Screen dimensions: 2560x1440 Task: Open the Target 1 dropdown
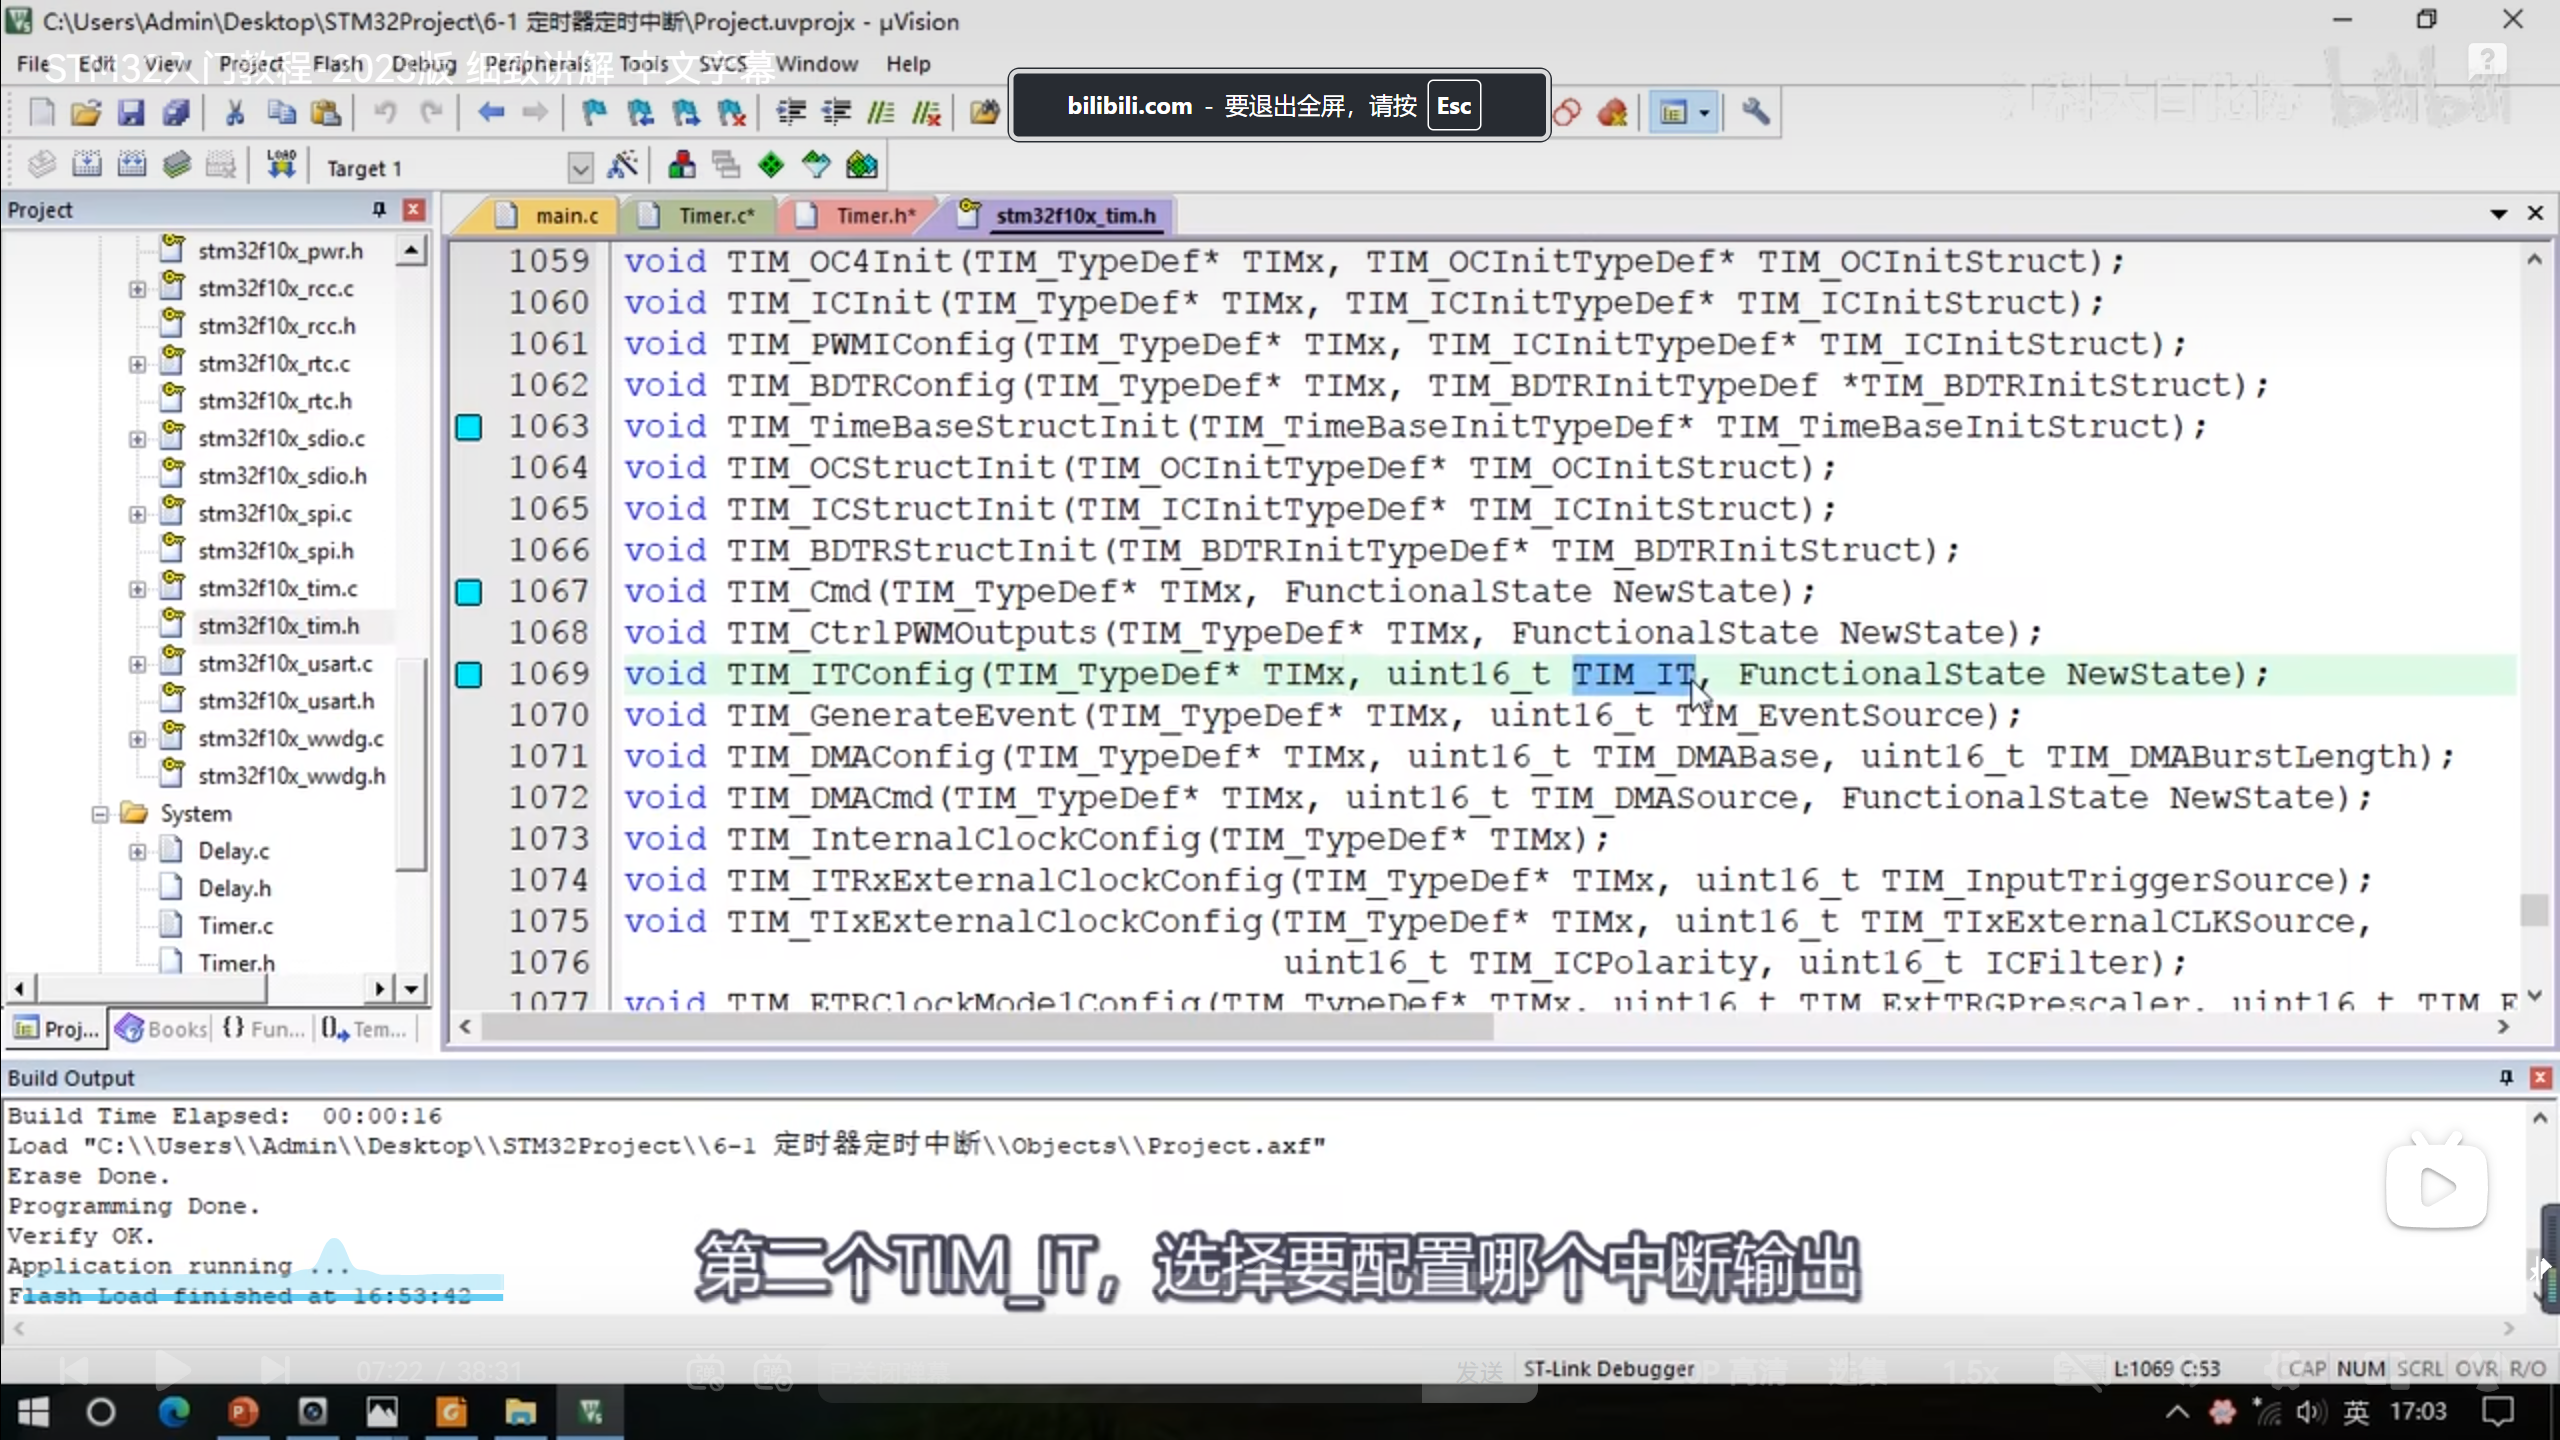pos(580,167)
